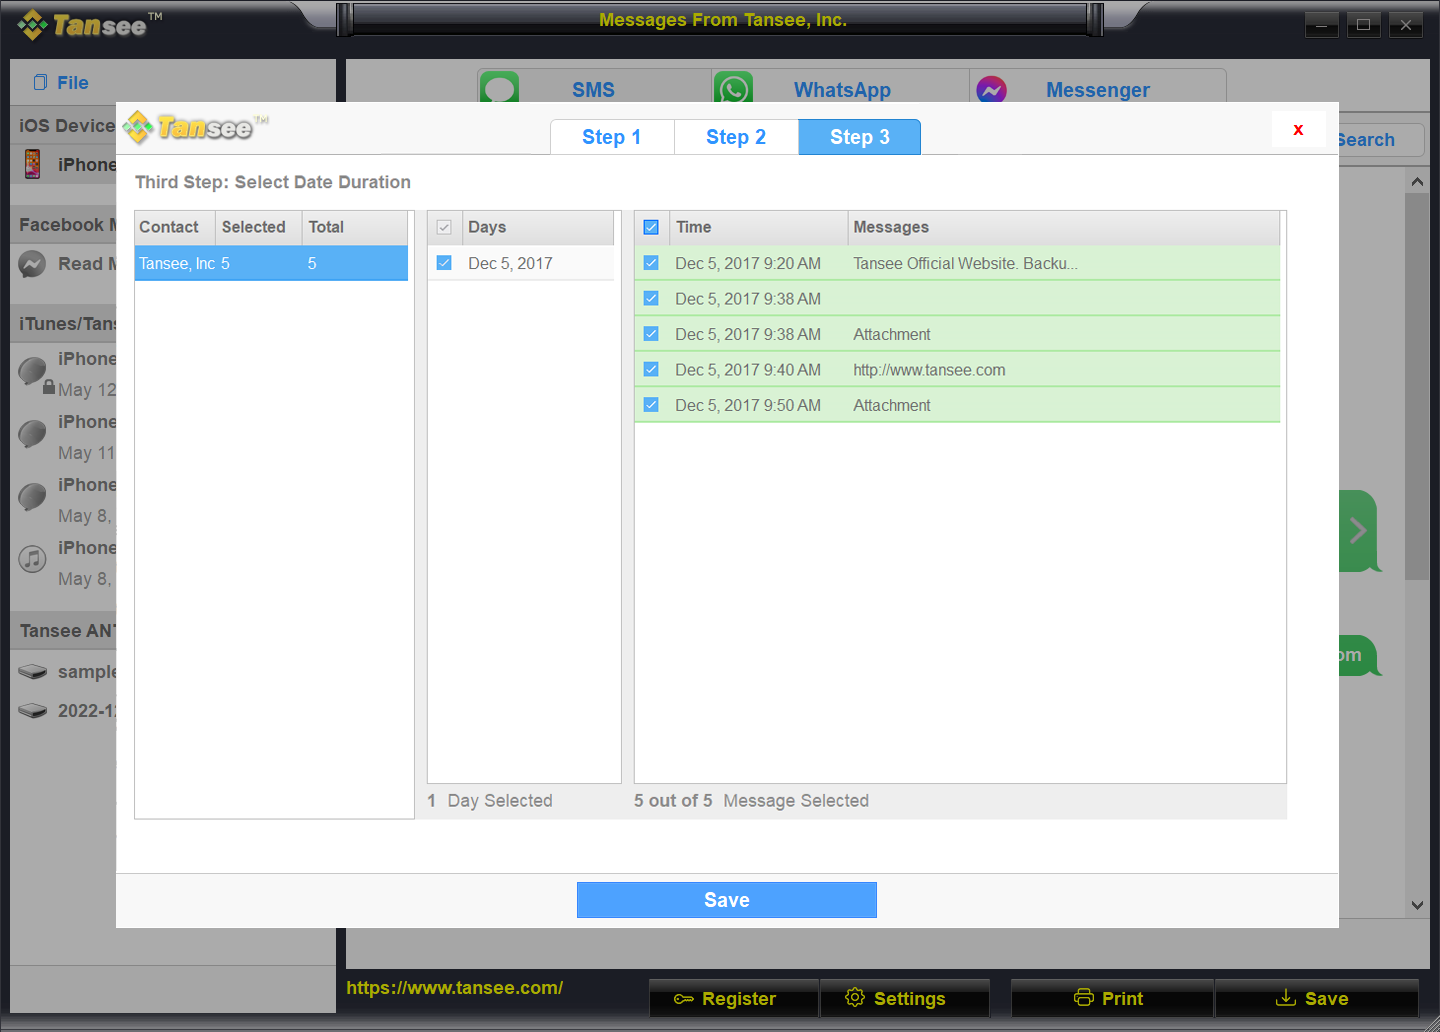This screenshot has height=1032, width=1440.
Task: Click the Search button behind dialog
Action: click(x=1380, y=140)
